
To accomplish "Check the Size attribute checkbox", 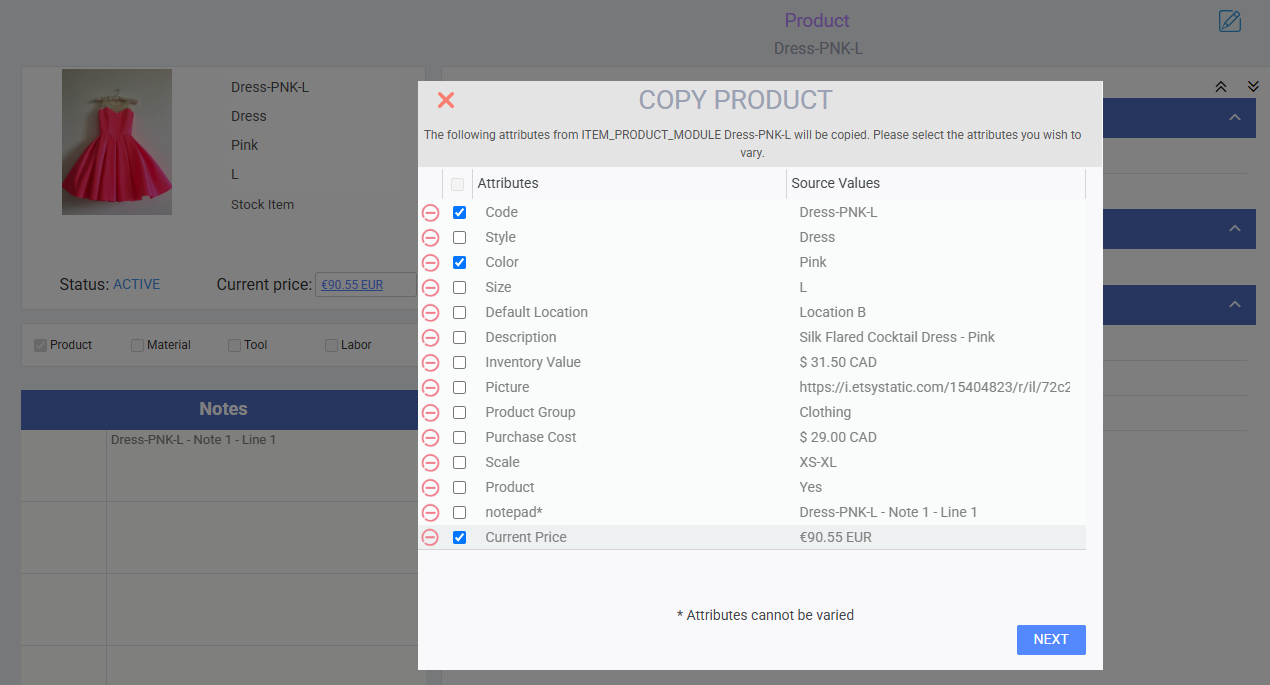I will pyautogui.click(x=460, y=288).
